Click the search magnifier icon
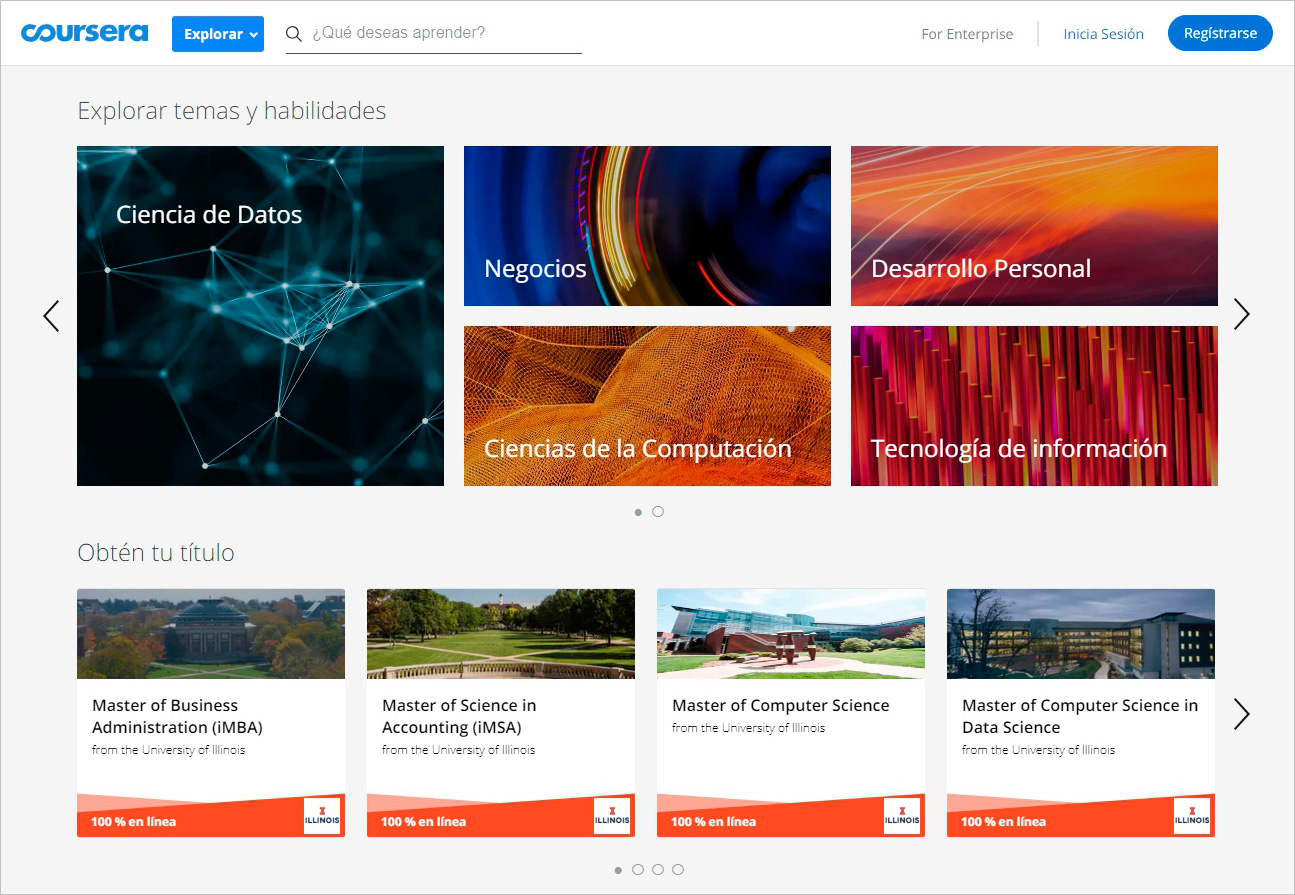The width and height of the screenshot is (1295, 895). click(294, 34)
